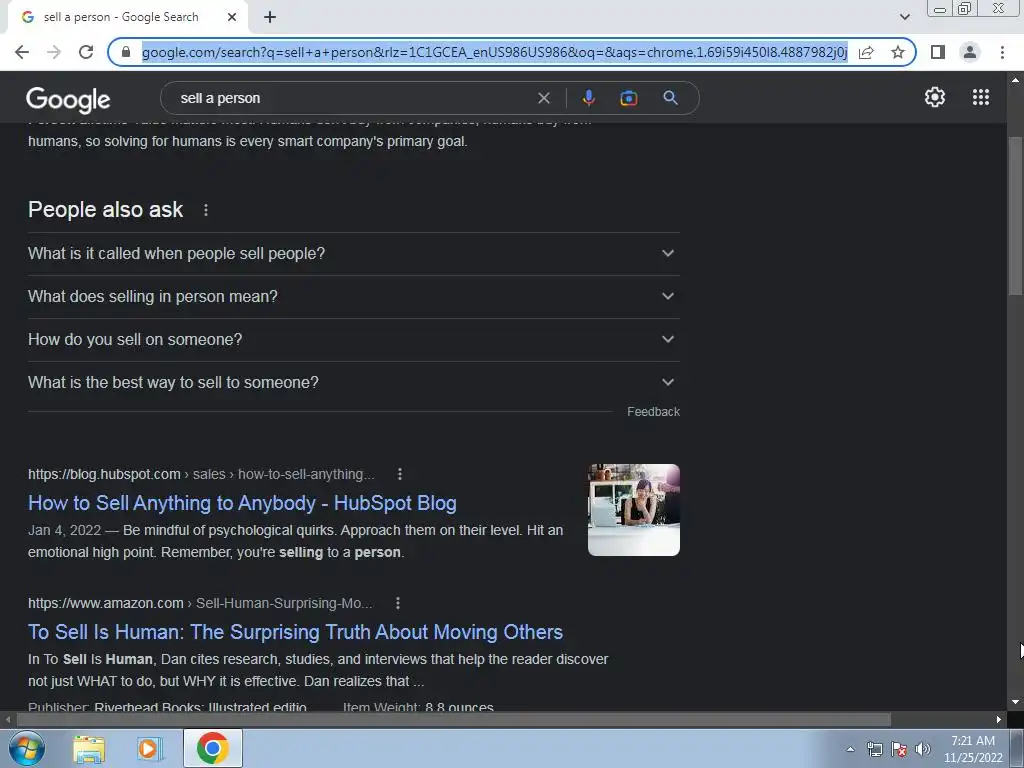
Task: Search by image with camera icon
Action: tap(628, 98)
